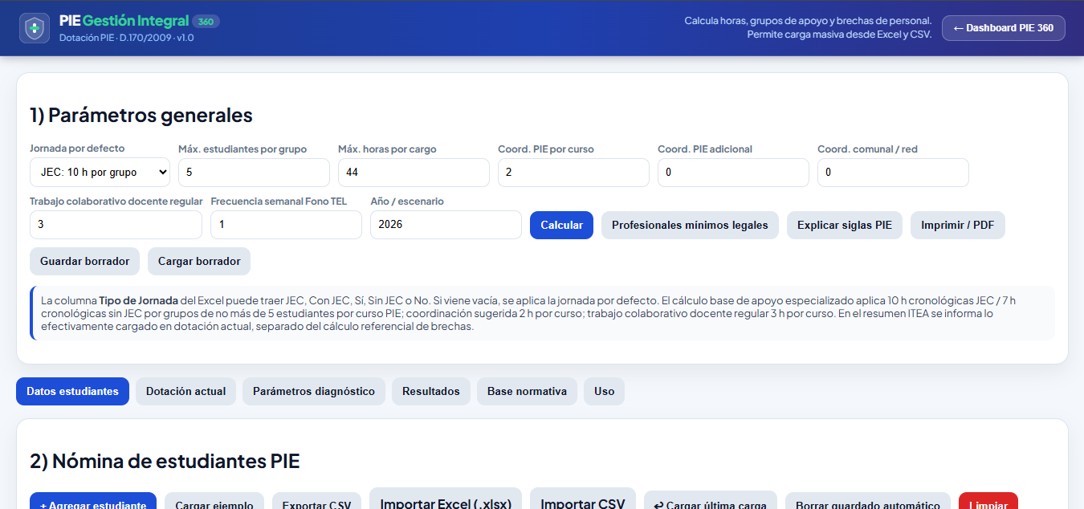Click the PIE Gestión Integral title

pos(124,21)
